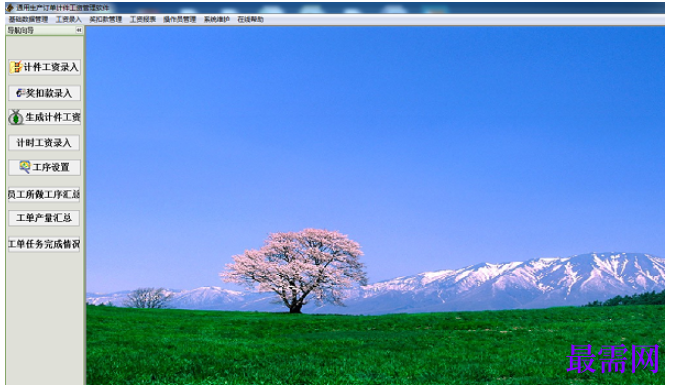
Task: Open the 工资报表 menu
Action: 143,19
